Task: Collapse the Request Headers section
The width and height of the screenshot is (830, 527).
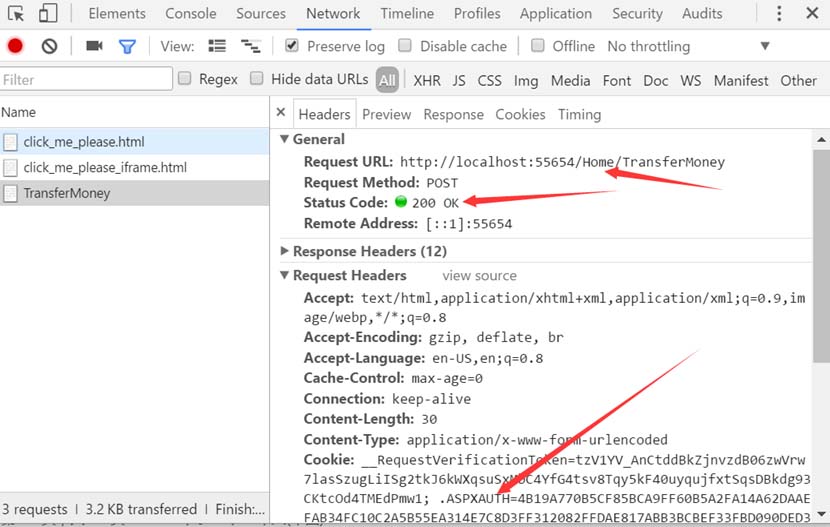Action: 284,275
